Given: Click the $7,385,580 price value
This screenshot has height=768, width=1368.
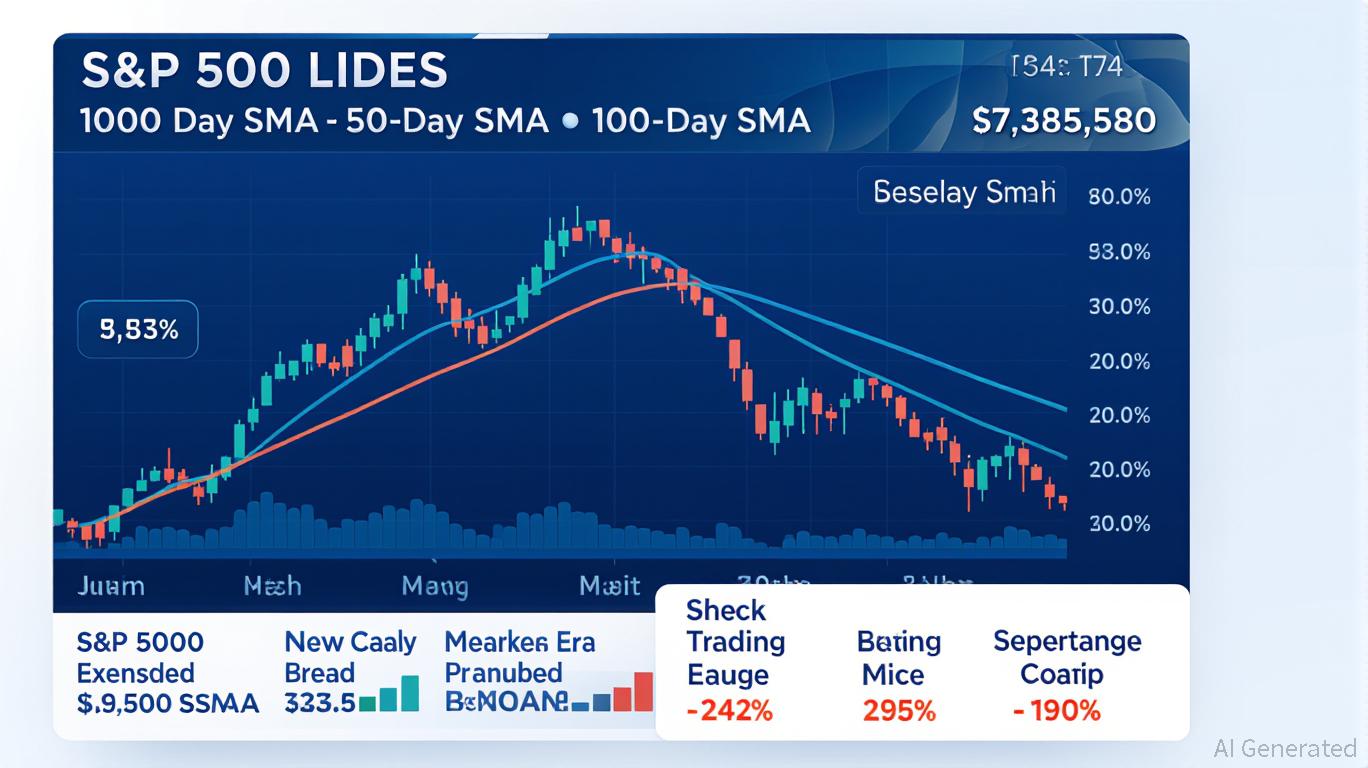Looking at the screenshot, I should [1063, 122].
